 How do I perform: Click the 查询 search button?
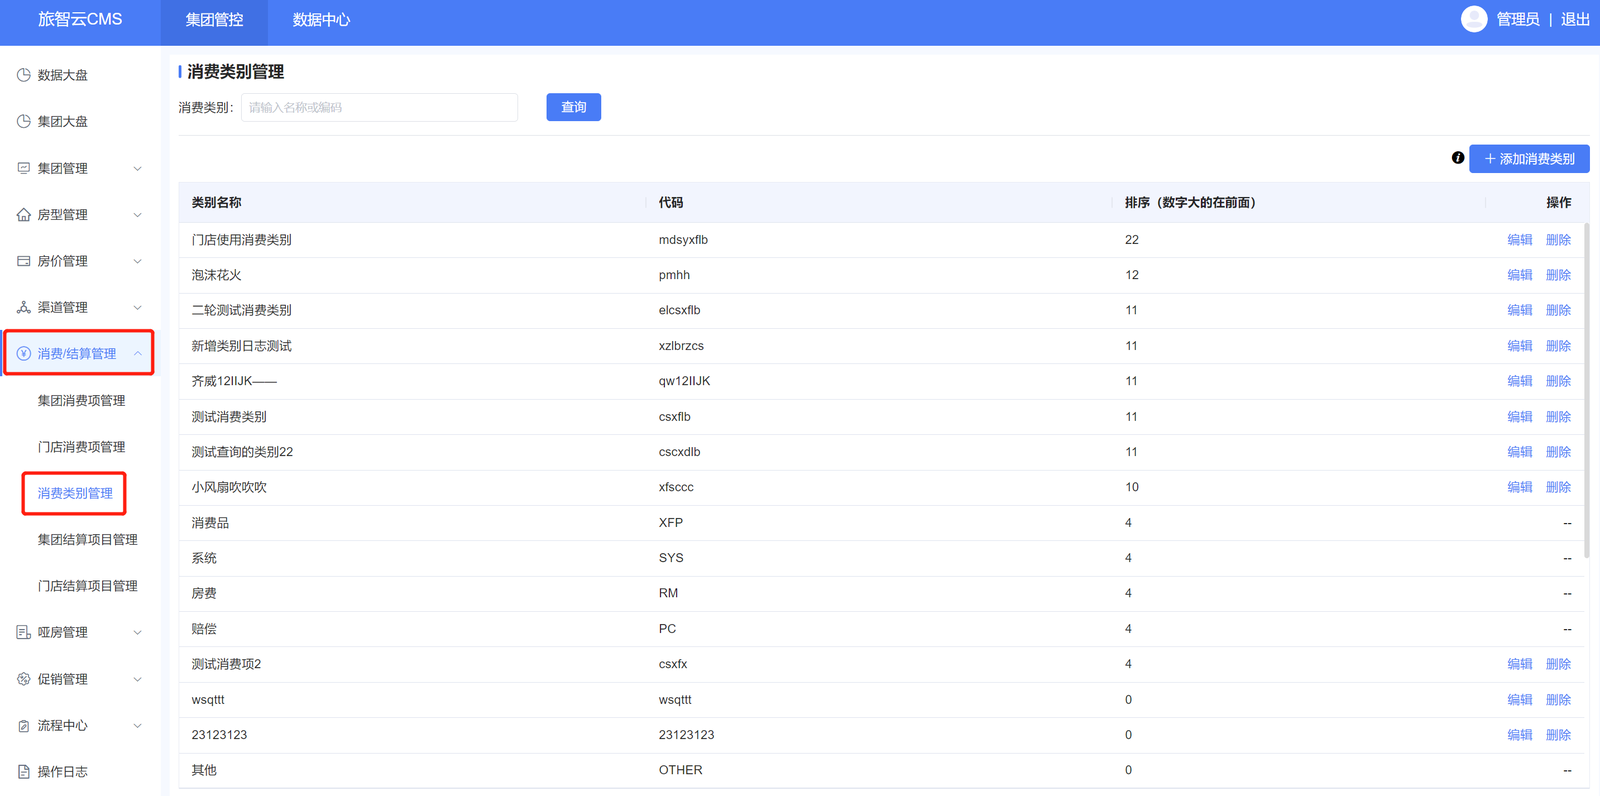click(x=574, y=107)
